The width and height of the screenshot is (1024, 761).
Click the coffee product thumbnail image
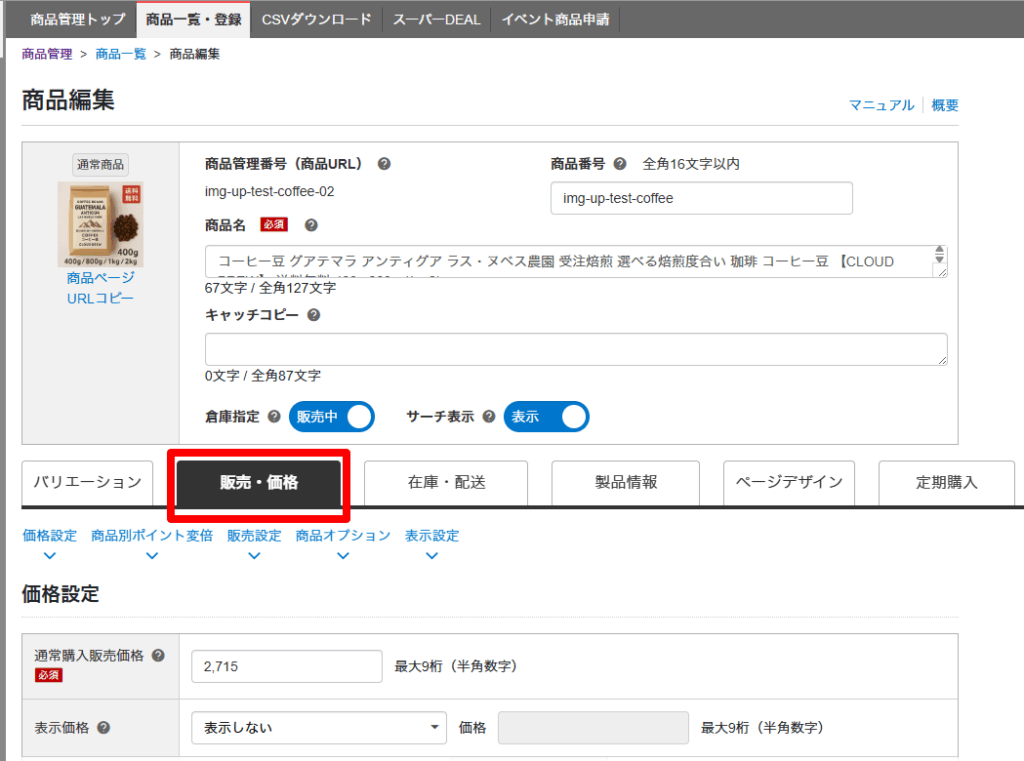[100, 225]
